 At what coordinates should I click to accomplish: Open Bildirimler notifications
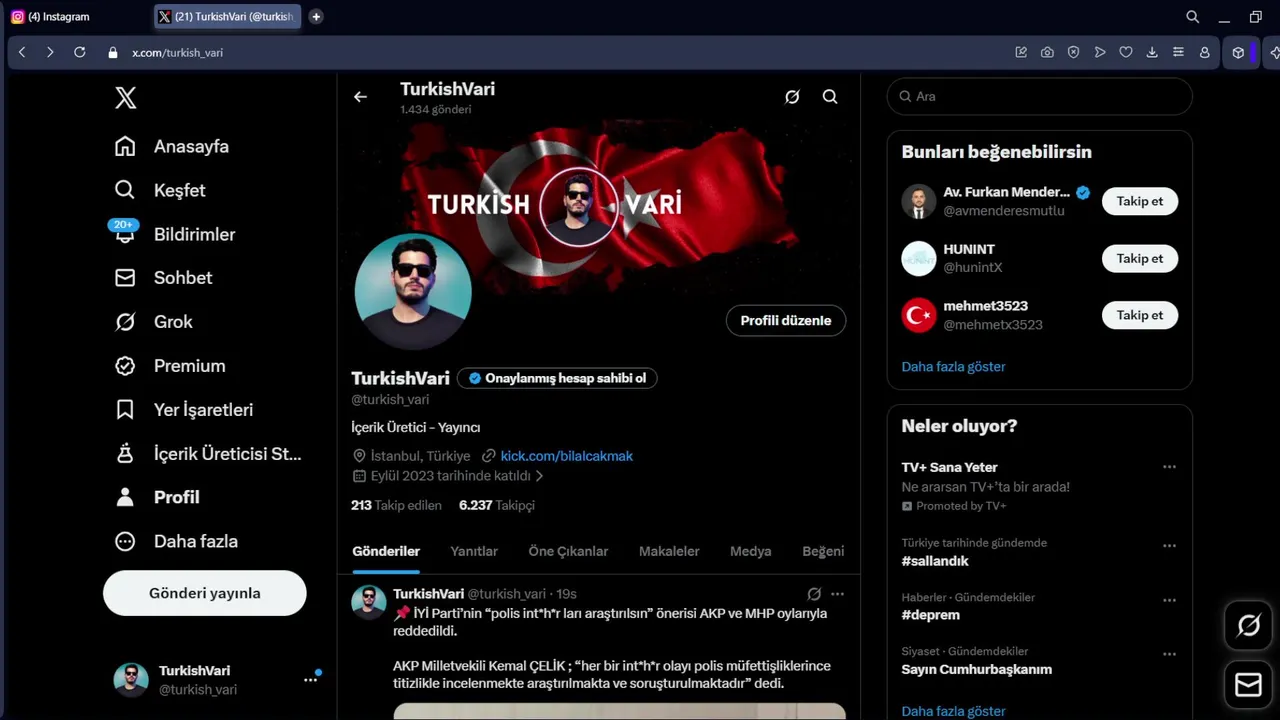(x=174, y=234)
